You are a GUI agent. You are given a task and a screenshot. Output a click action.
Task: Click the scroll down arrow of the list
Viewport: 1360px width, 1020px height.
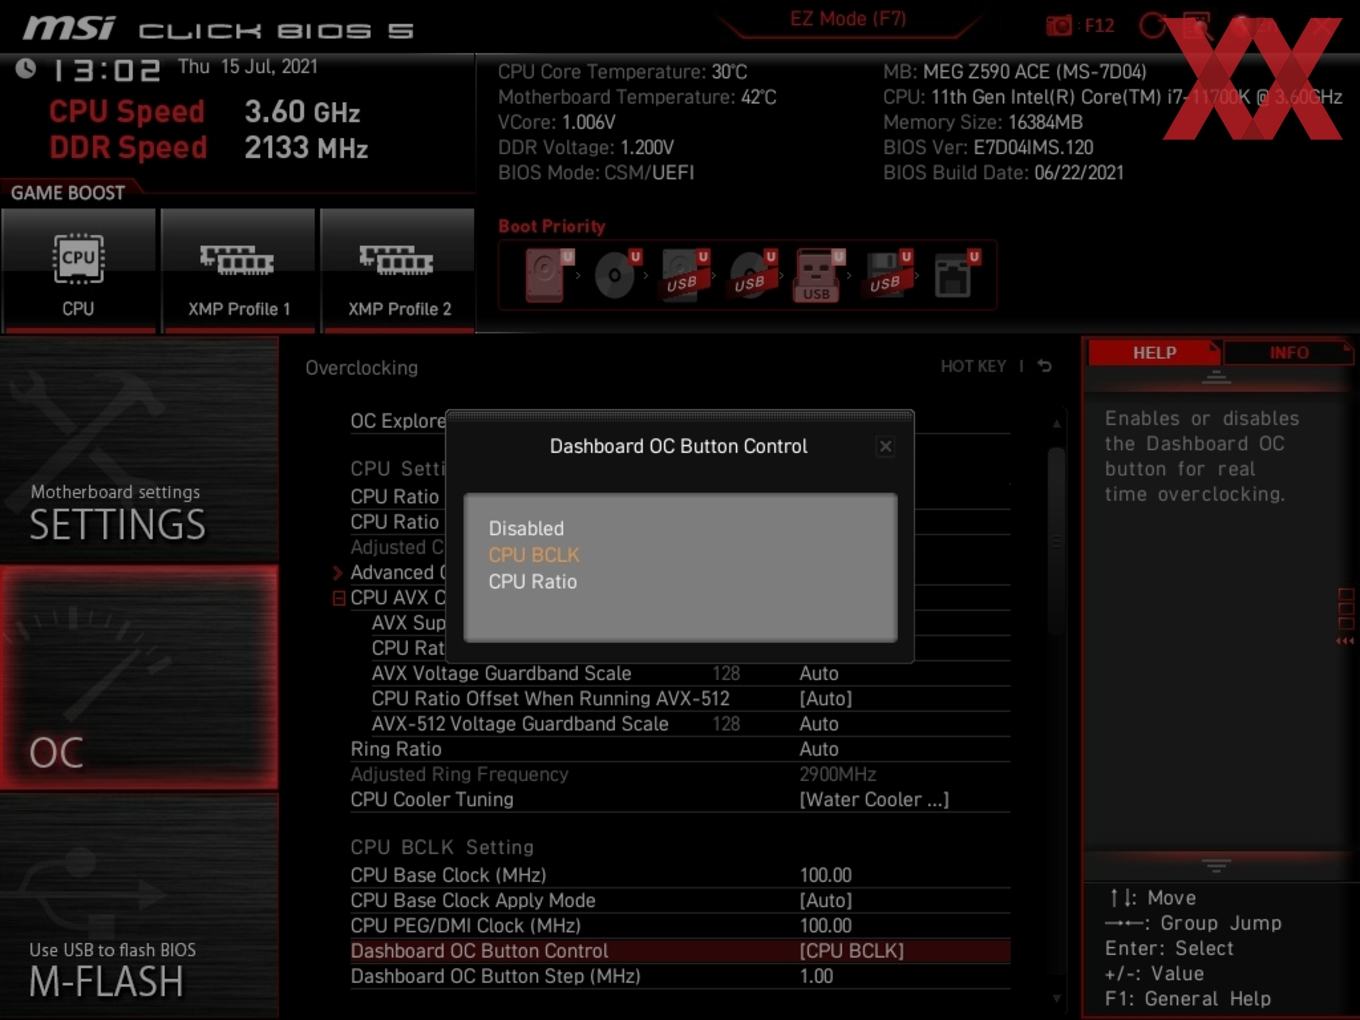tap(1057, 998)
